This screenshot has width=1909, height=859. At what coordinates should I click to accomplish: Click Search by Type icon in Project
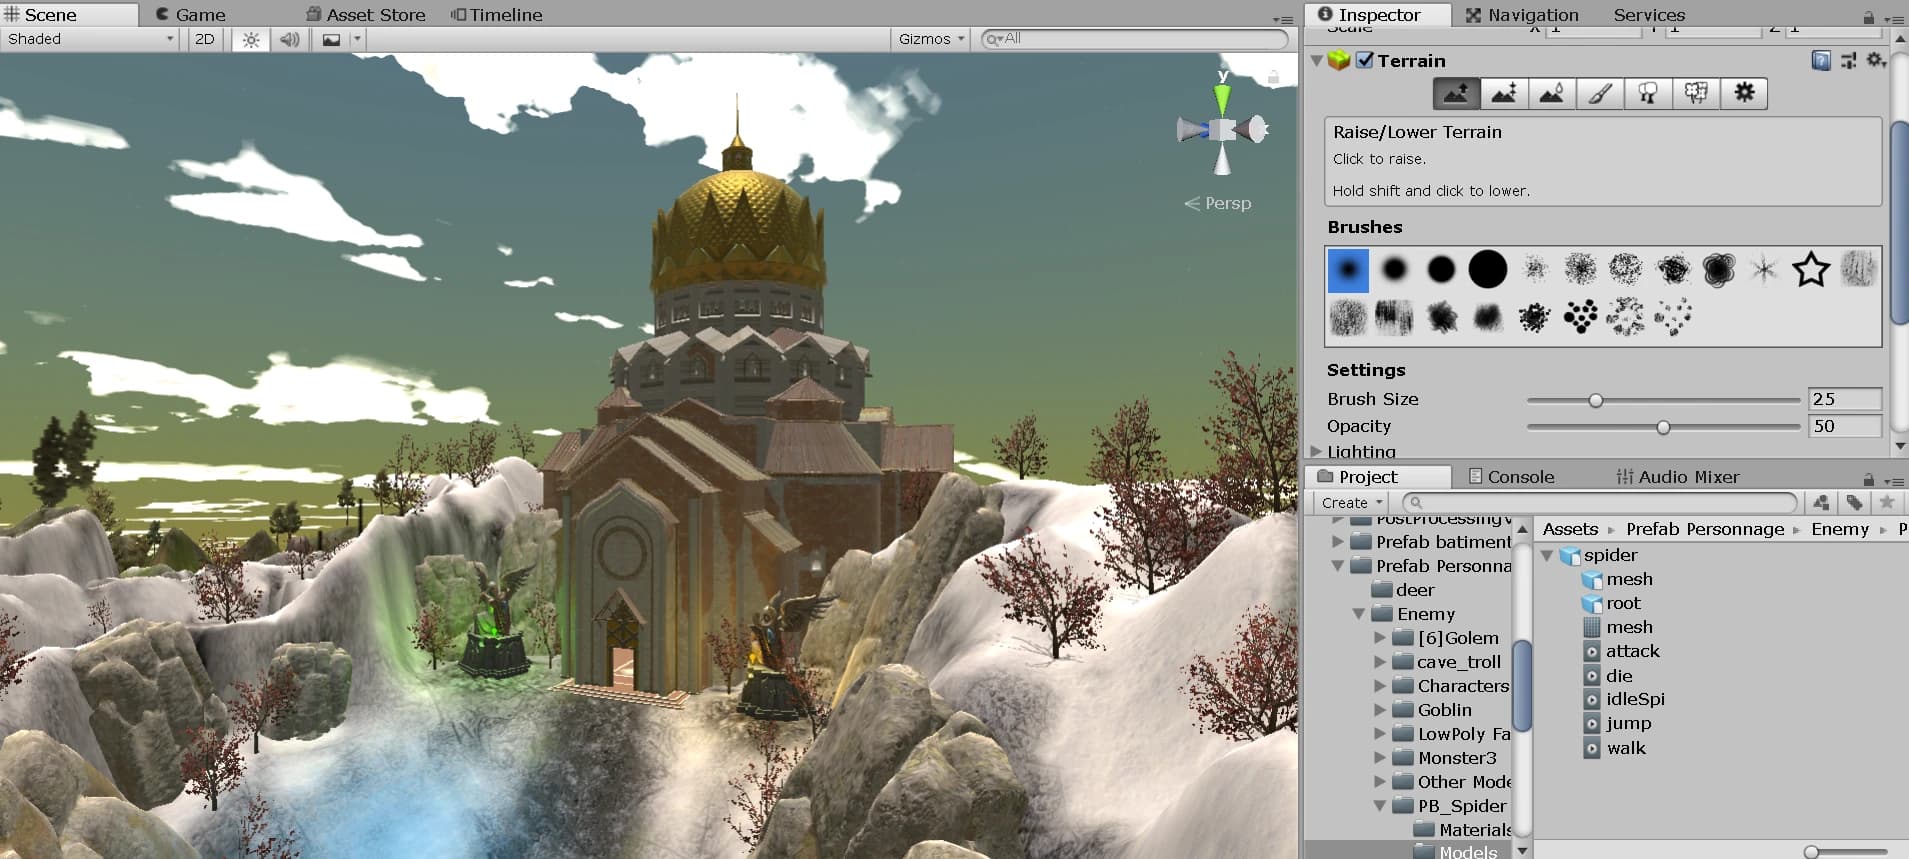tap(1821, 503)
